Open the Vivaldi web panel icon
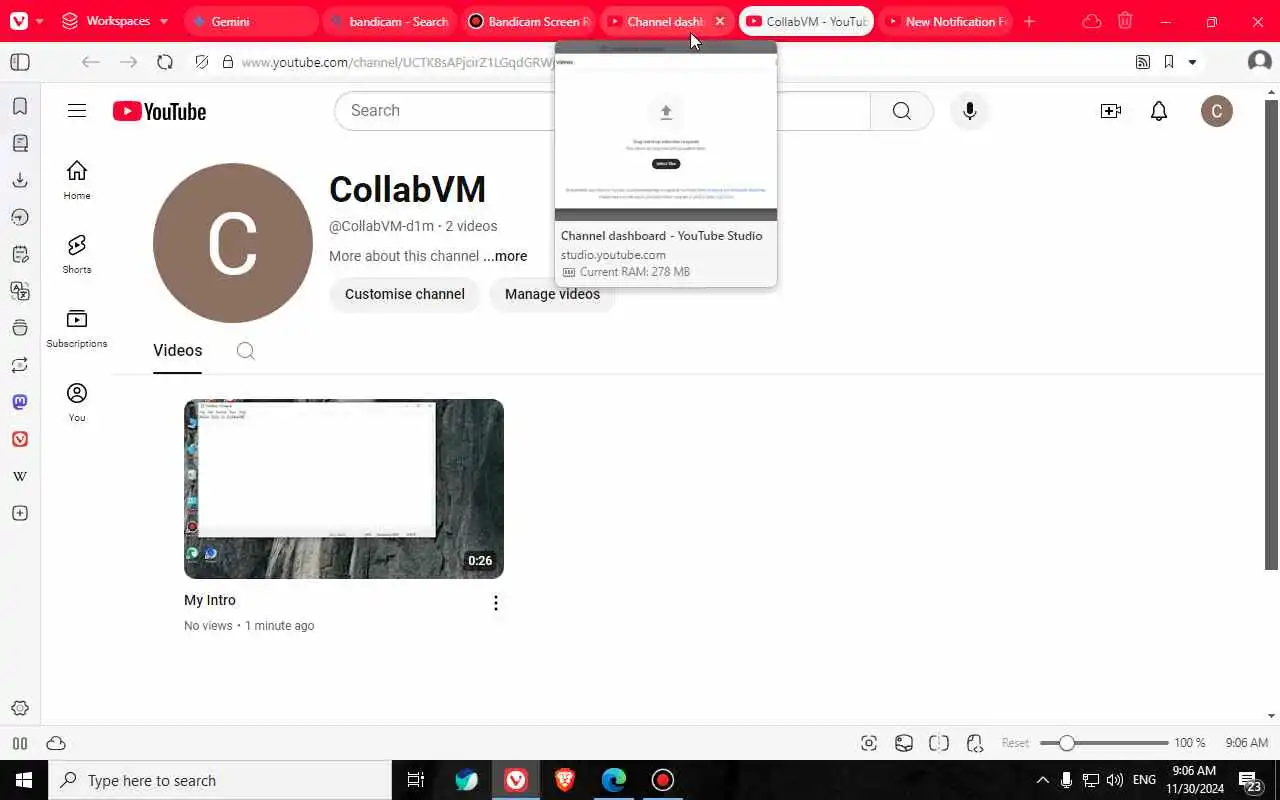This screenshot has width=1280, height=800. pyautogui.click(x=20, y=439)
